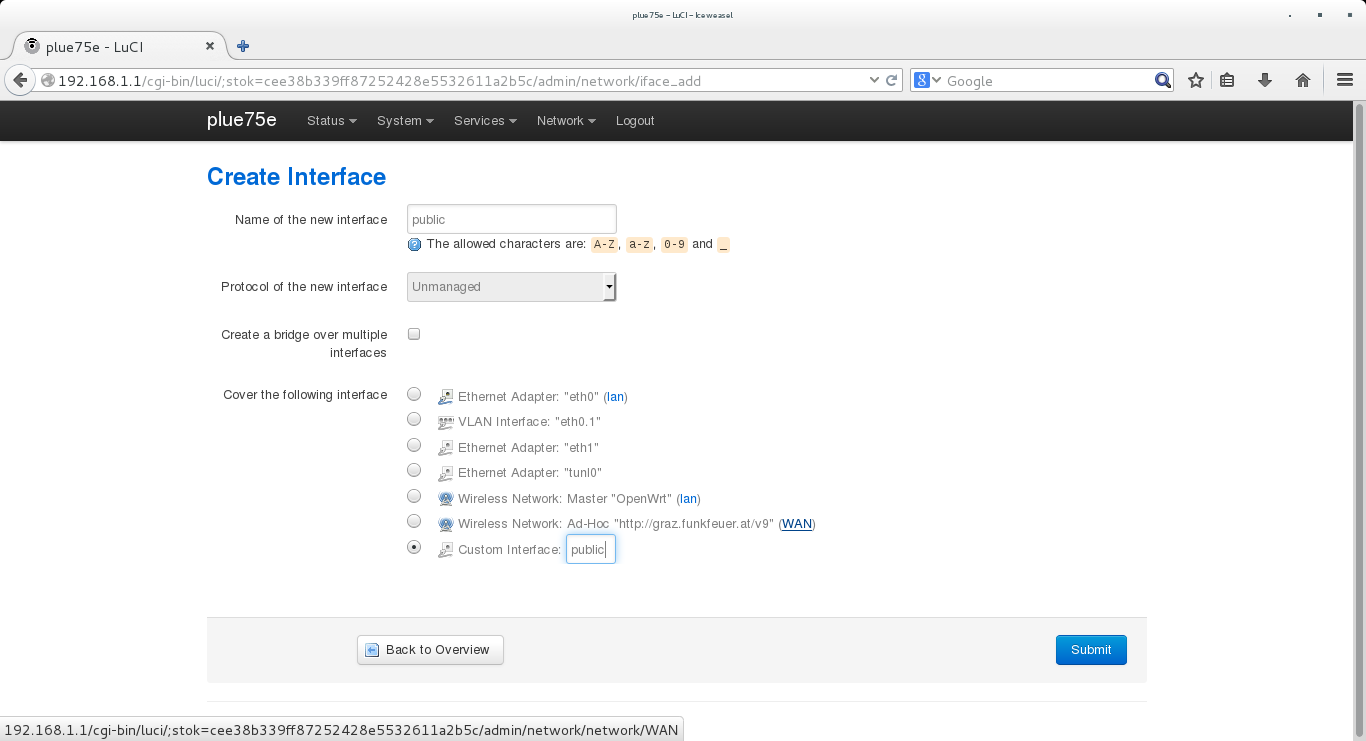1366x741 pixels.
Task: Click the search magnifier icon
Action: click(x=1162, y=81)
